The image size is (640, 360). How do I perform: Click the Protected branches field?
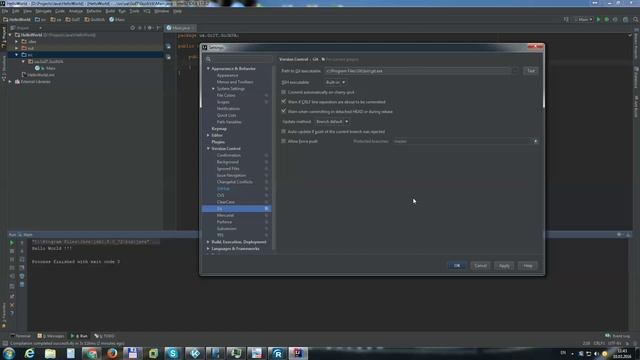click(x=462, y=141)
